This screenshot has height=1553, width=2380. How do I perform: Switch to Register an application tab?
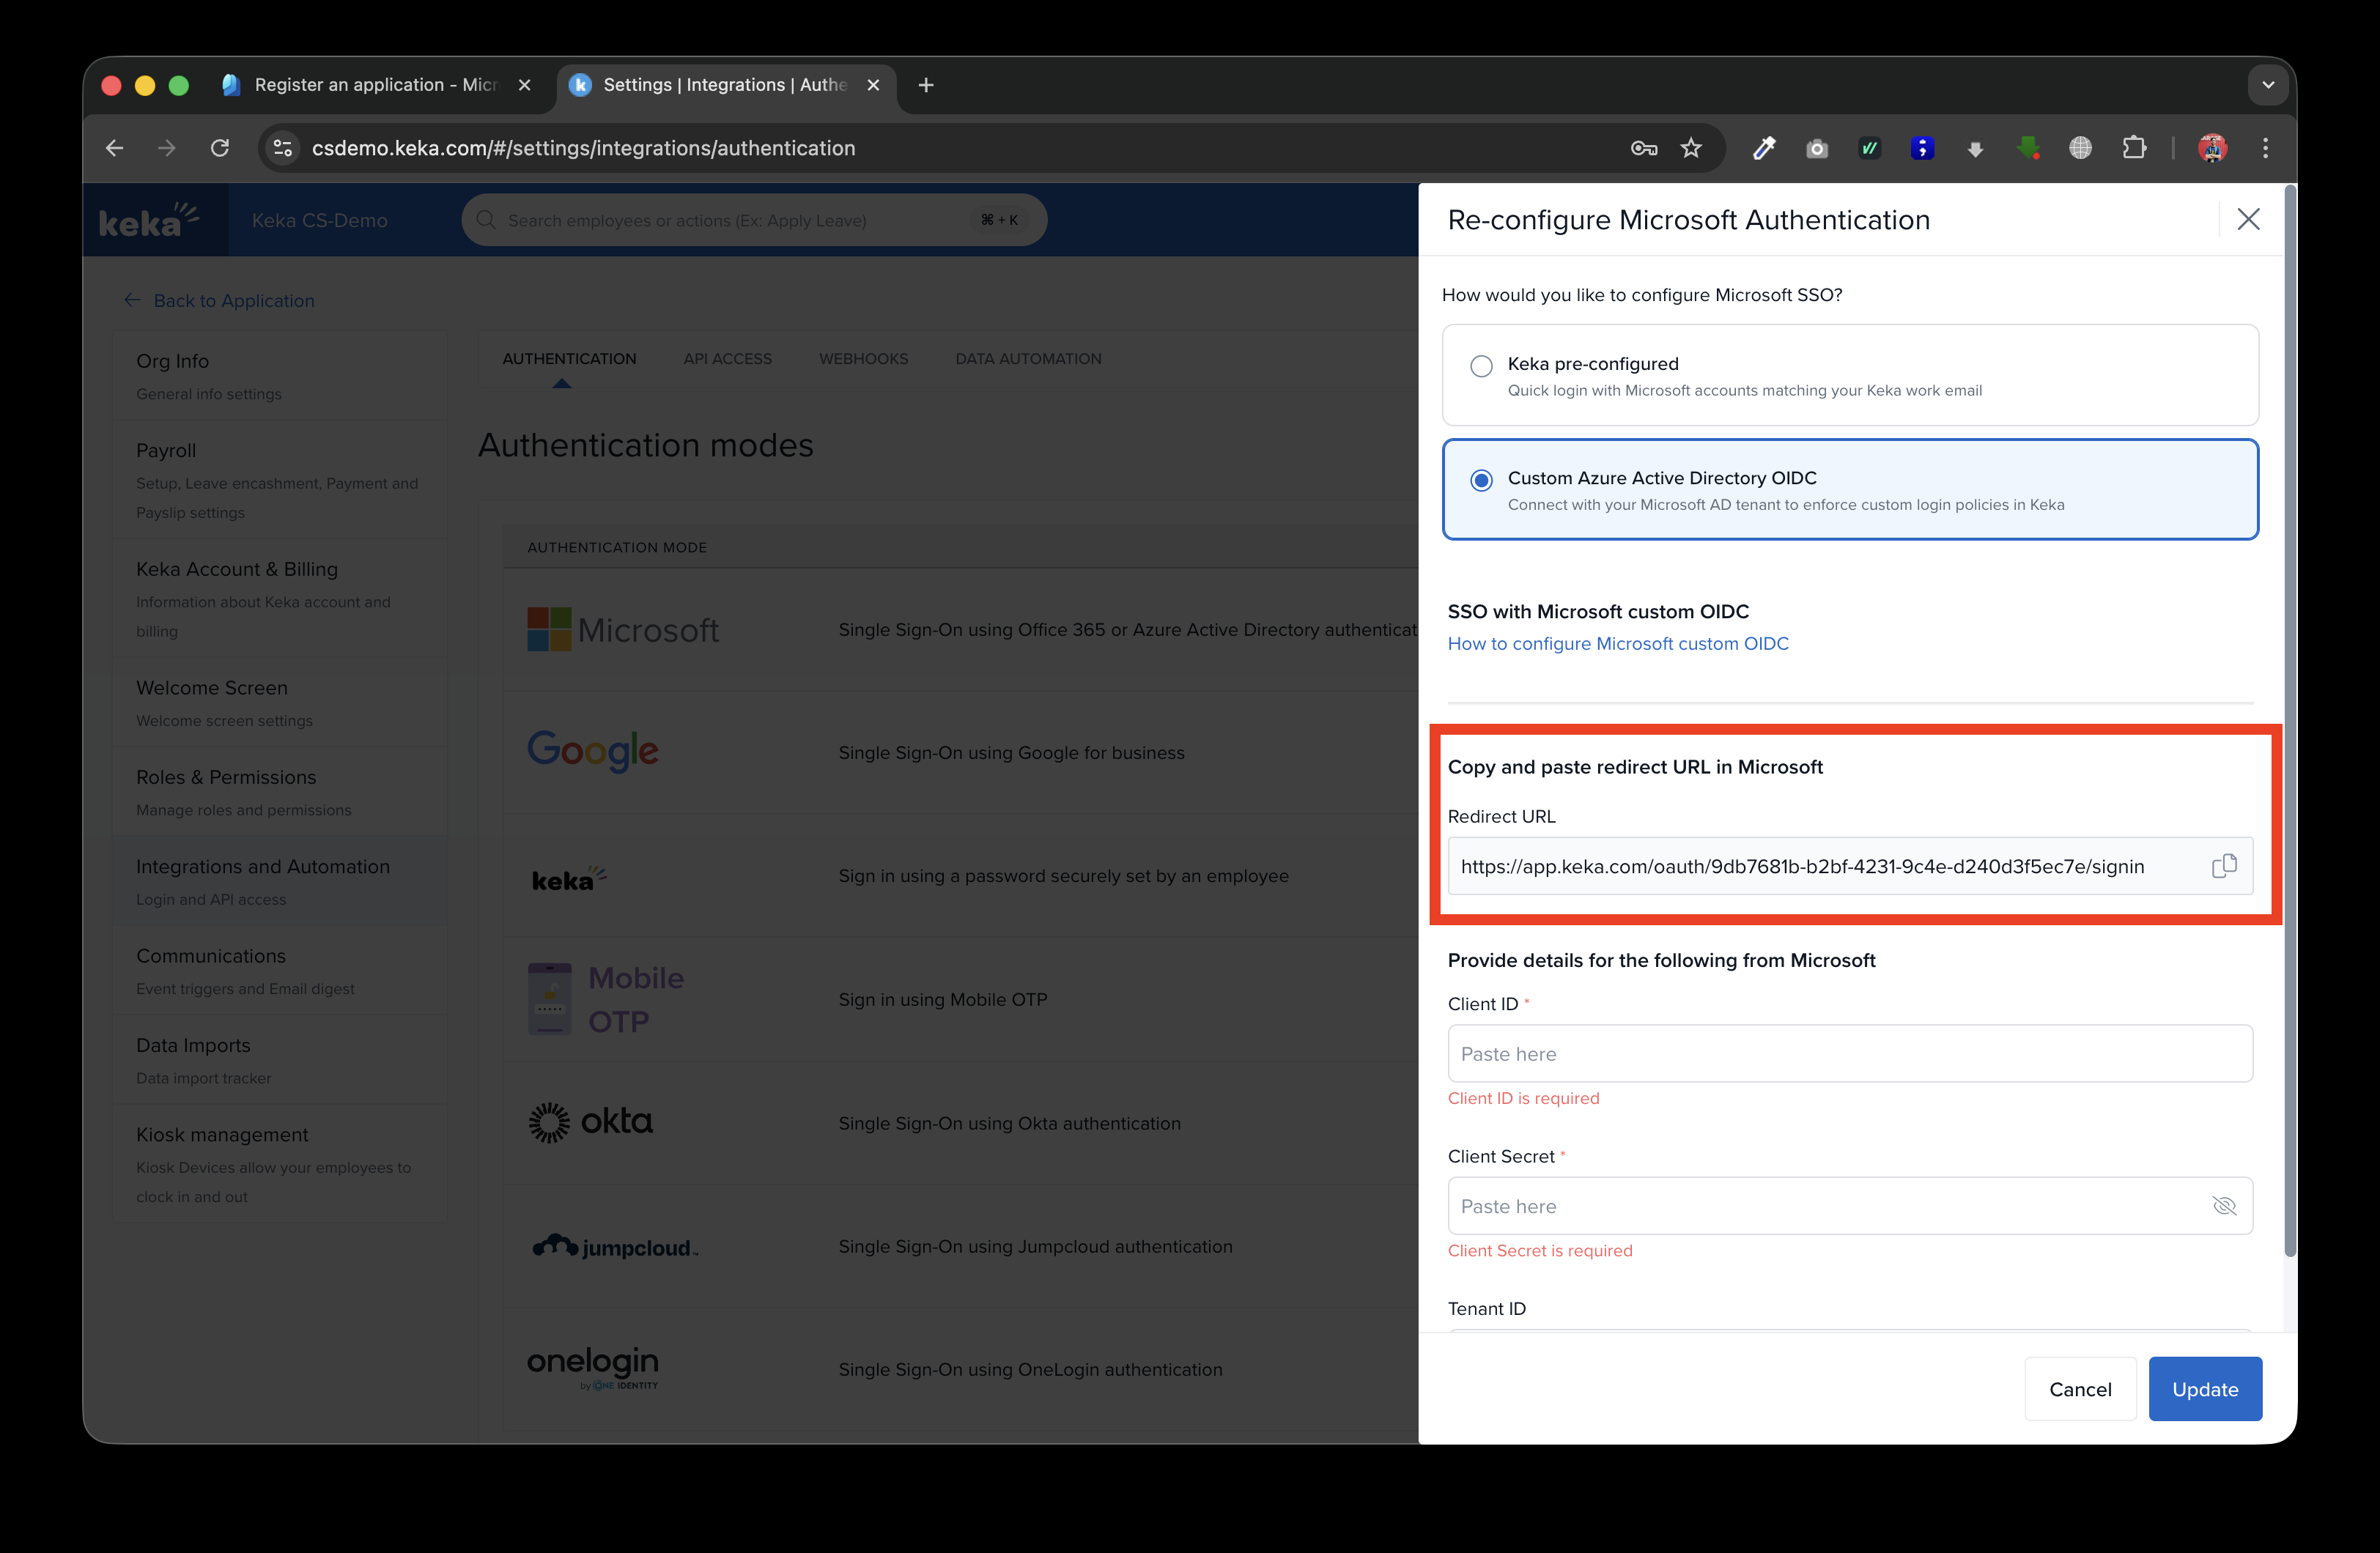[375, 85]
